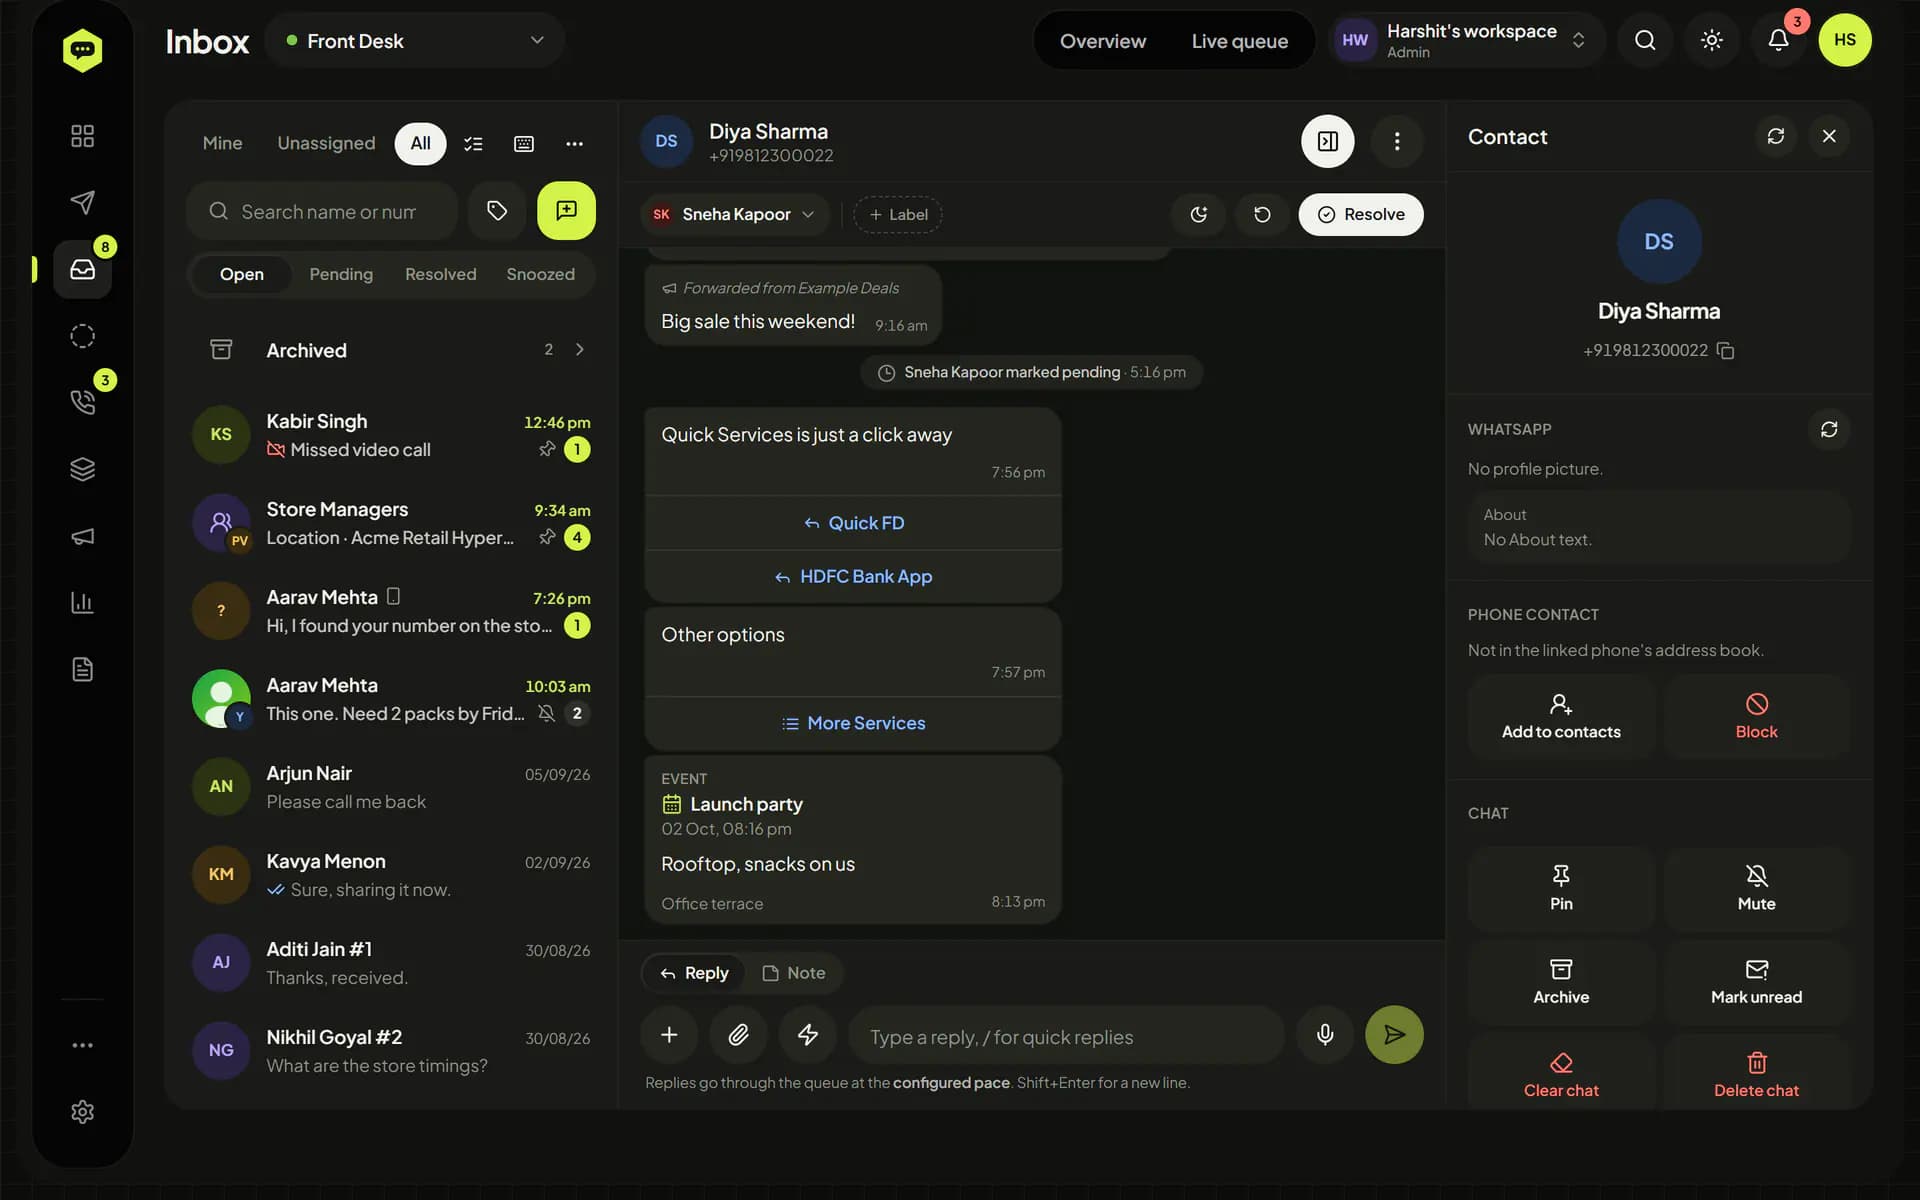1920x1200 pixels.
Task: Switch composer to Note mode
Action: [x=794, y=973]
